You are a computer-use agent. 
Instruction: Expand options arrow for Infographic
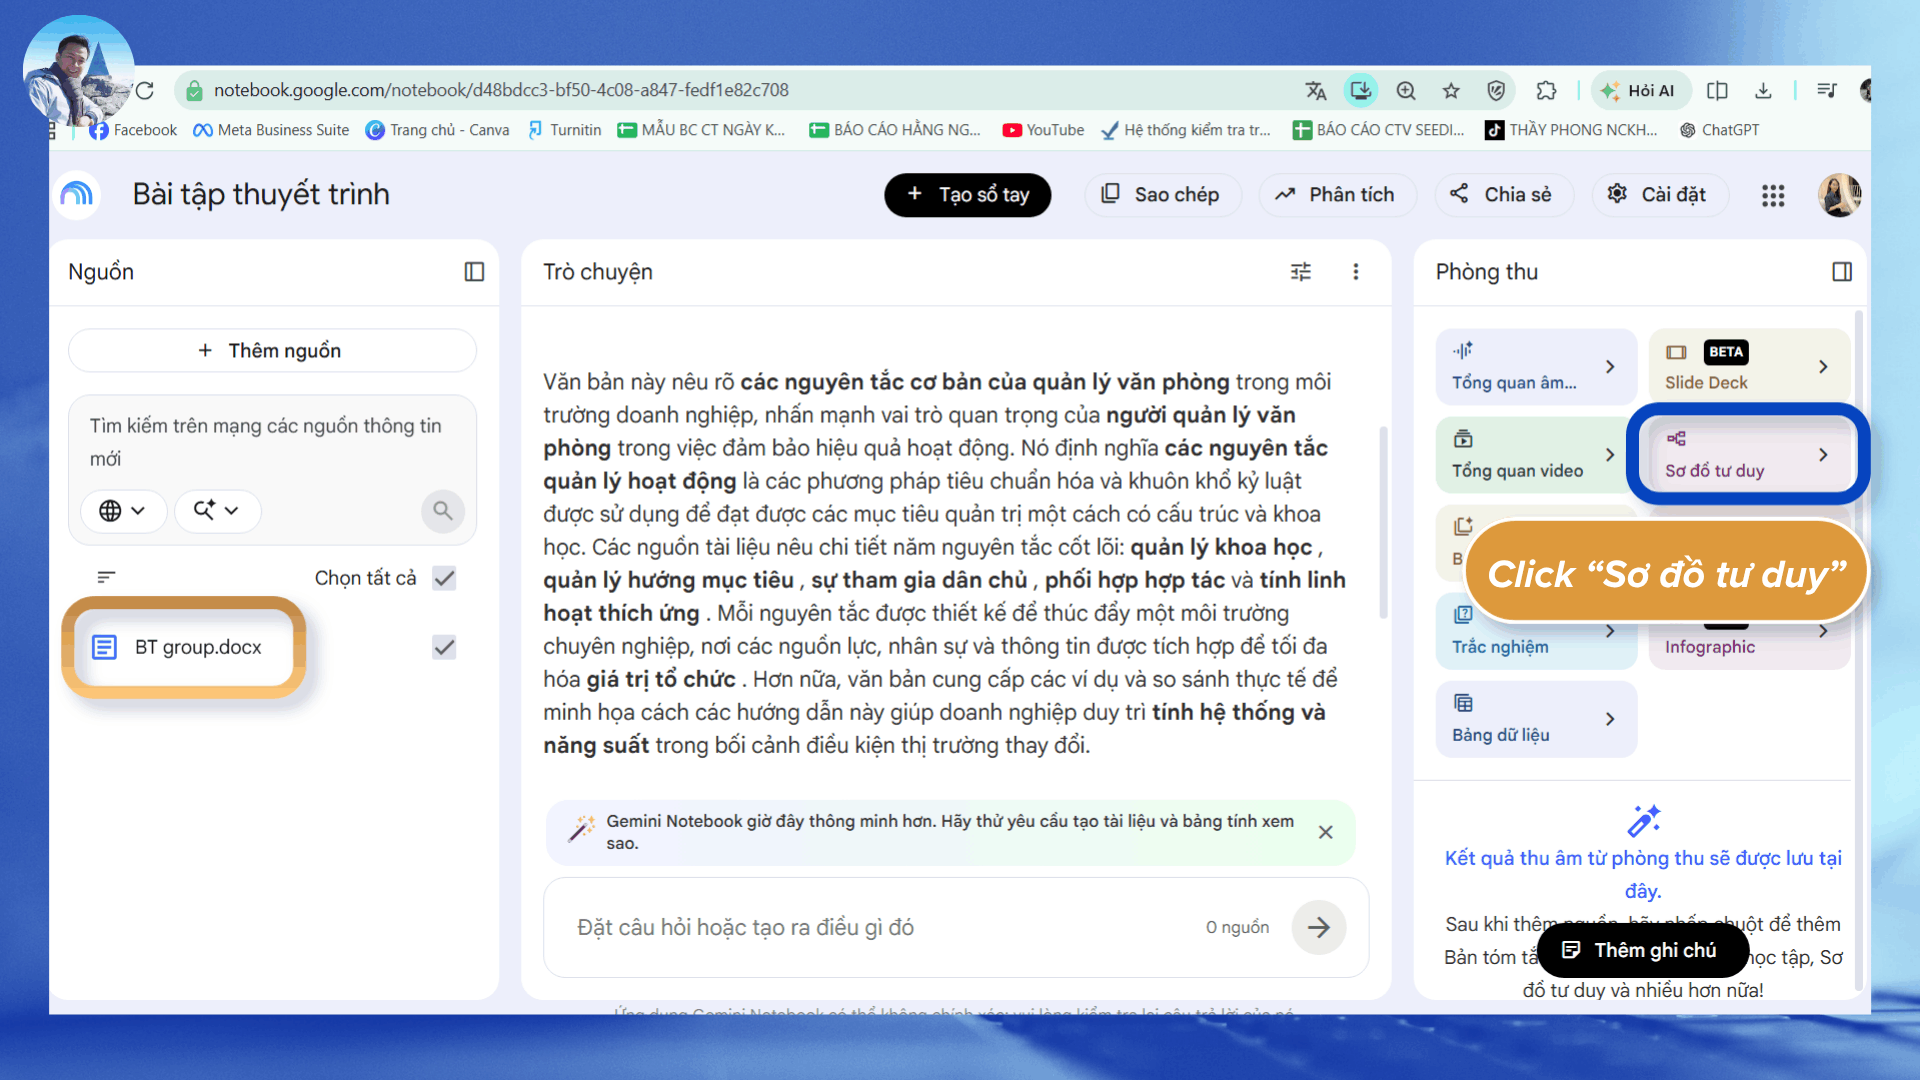click(1823, 631)
